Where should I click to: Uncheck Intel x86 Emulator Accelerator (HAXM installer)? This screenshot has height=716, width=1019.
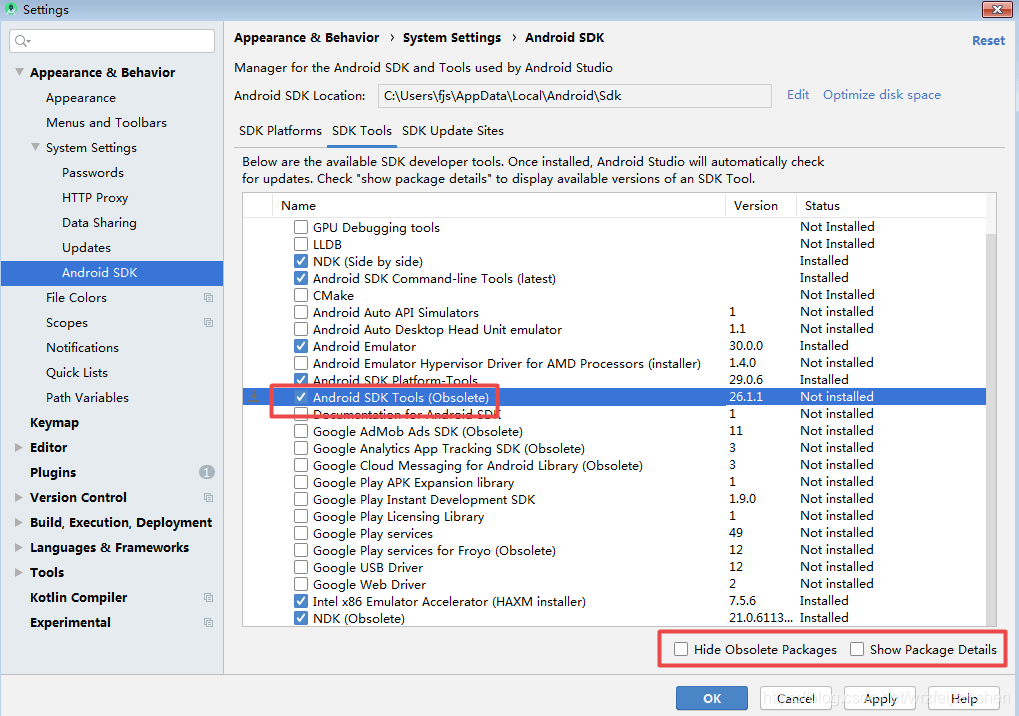301,601
